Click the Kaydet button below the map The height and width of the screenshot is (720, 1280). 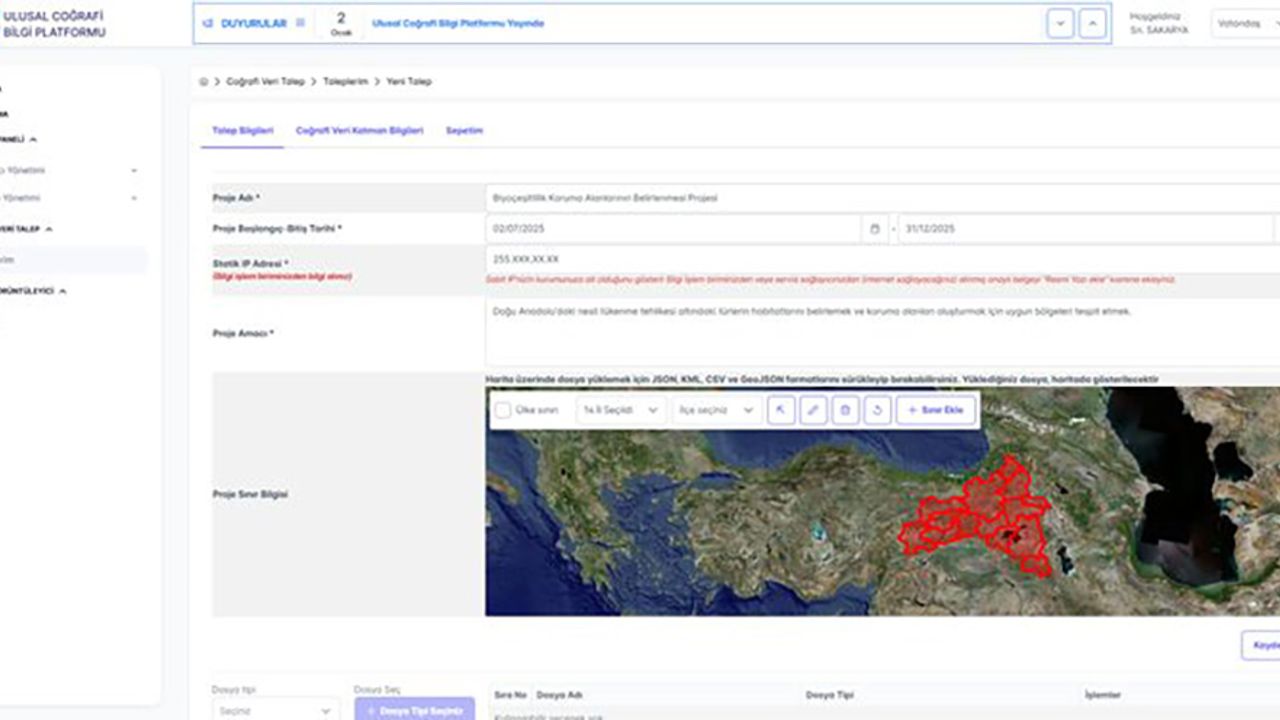[x=1261, y=645]
